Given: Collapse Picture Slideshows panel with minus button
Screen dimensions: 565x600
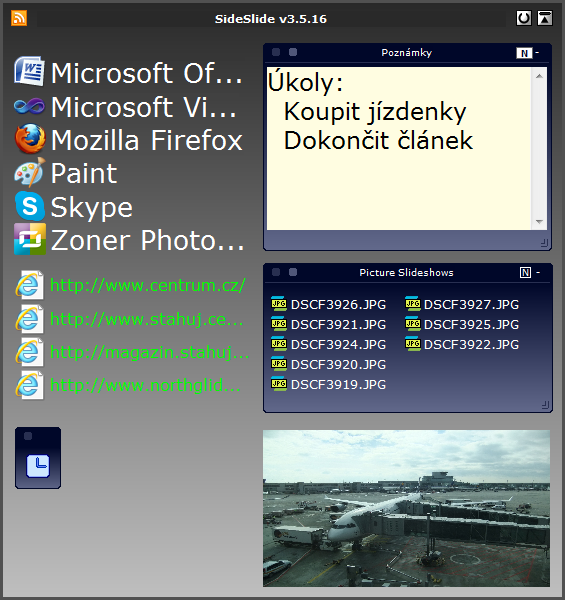Looking at the screenshot, I should coord(538,272).
